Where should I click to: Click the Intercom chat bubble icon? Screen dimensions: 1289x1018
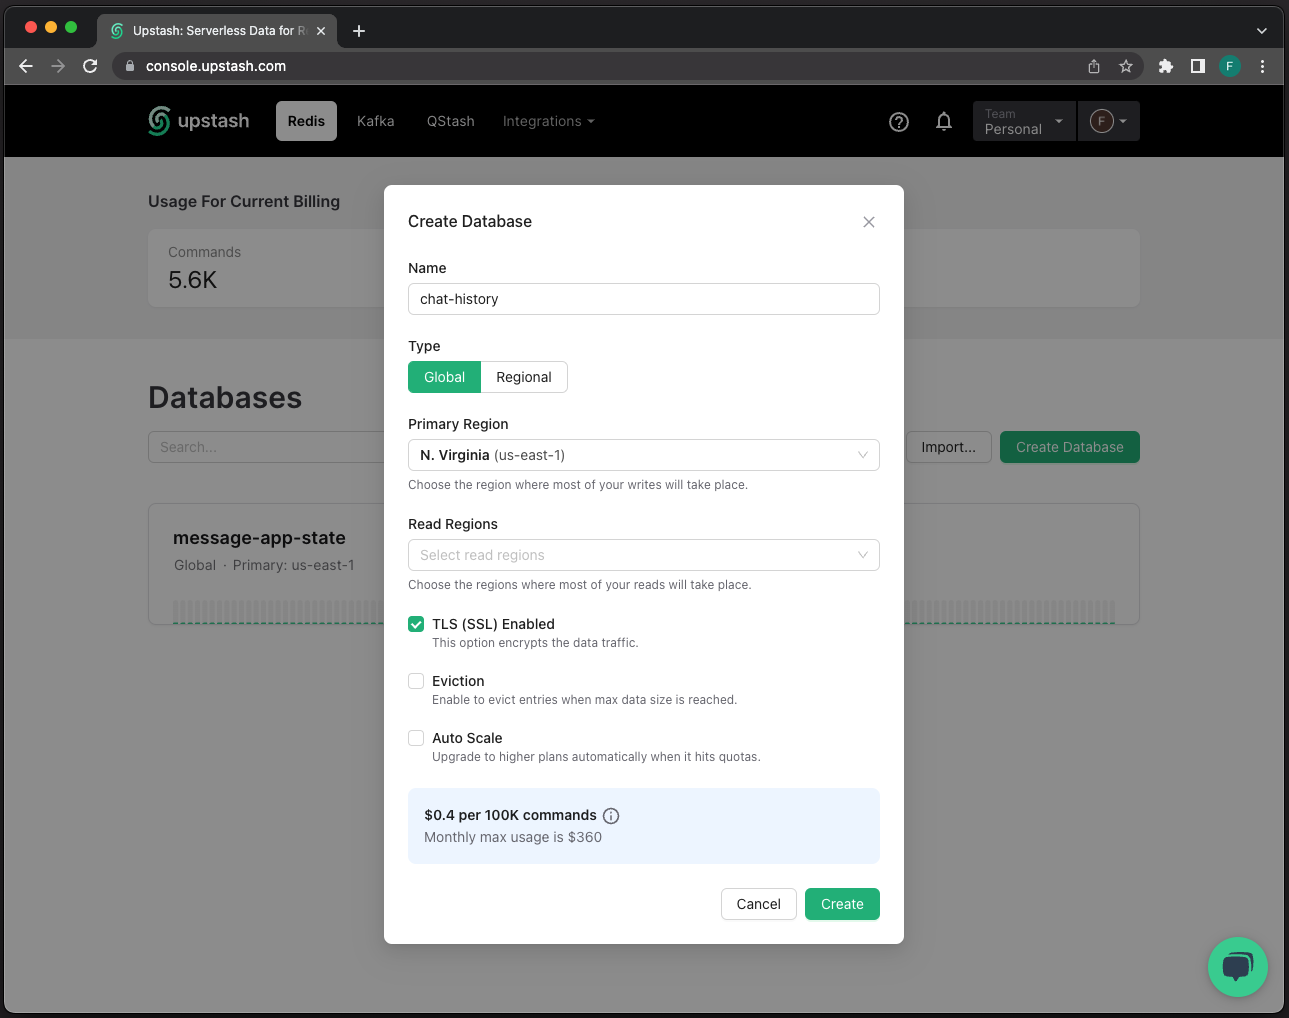pos(1238,967)
